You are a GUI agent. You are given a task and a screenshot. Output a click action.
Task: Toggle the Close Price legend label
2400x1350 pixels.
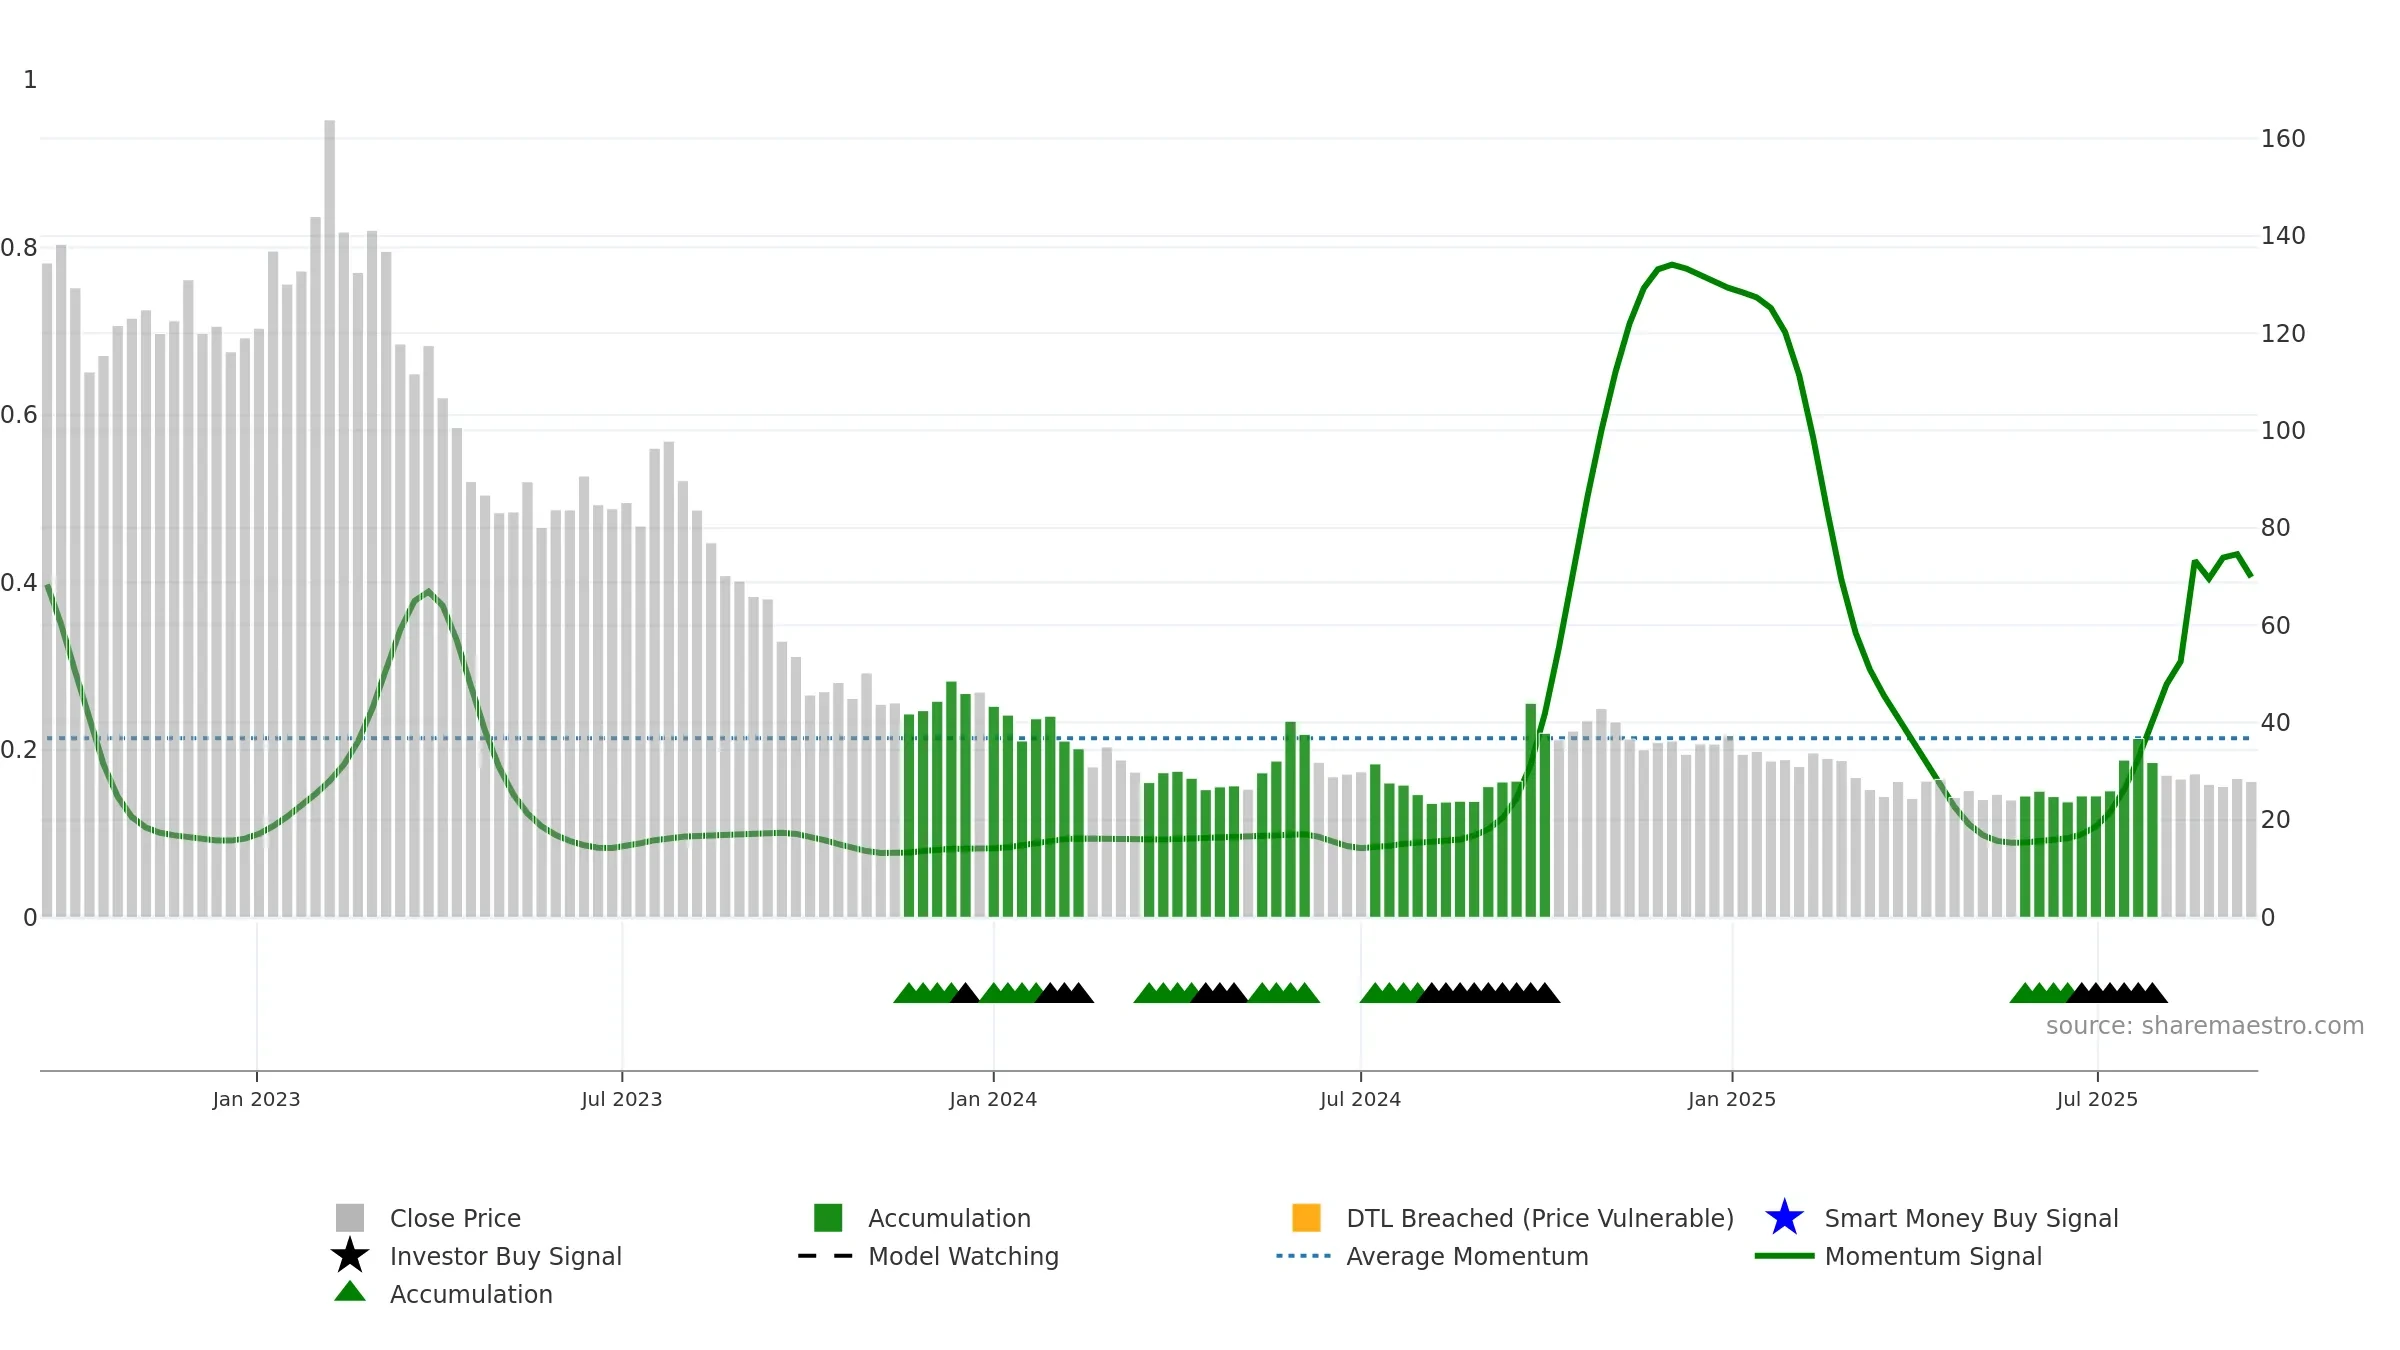pos(455,1218)
